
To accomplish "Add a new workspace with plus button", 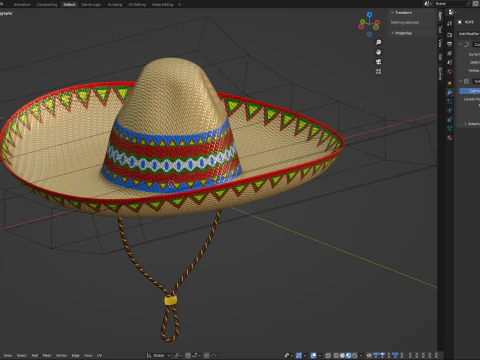I will pyautogui.click(x=179, y=5).
